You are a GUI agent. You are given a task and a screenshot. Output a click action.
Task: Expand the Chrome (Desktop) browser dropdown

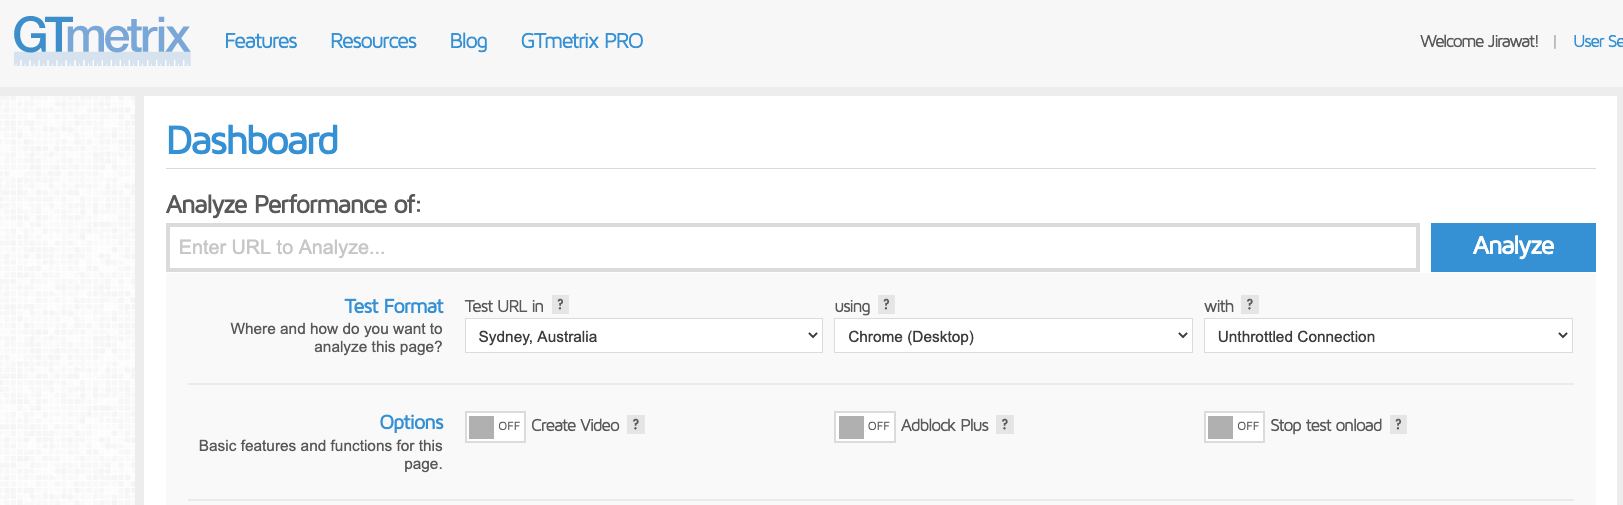pyautogui.click(x=1012, y=336)
